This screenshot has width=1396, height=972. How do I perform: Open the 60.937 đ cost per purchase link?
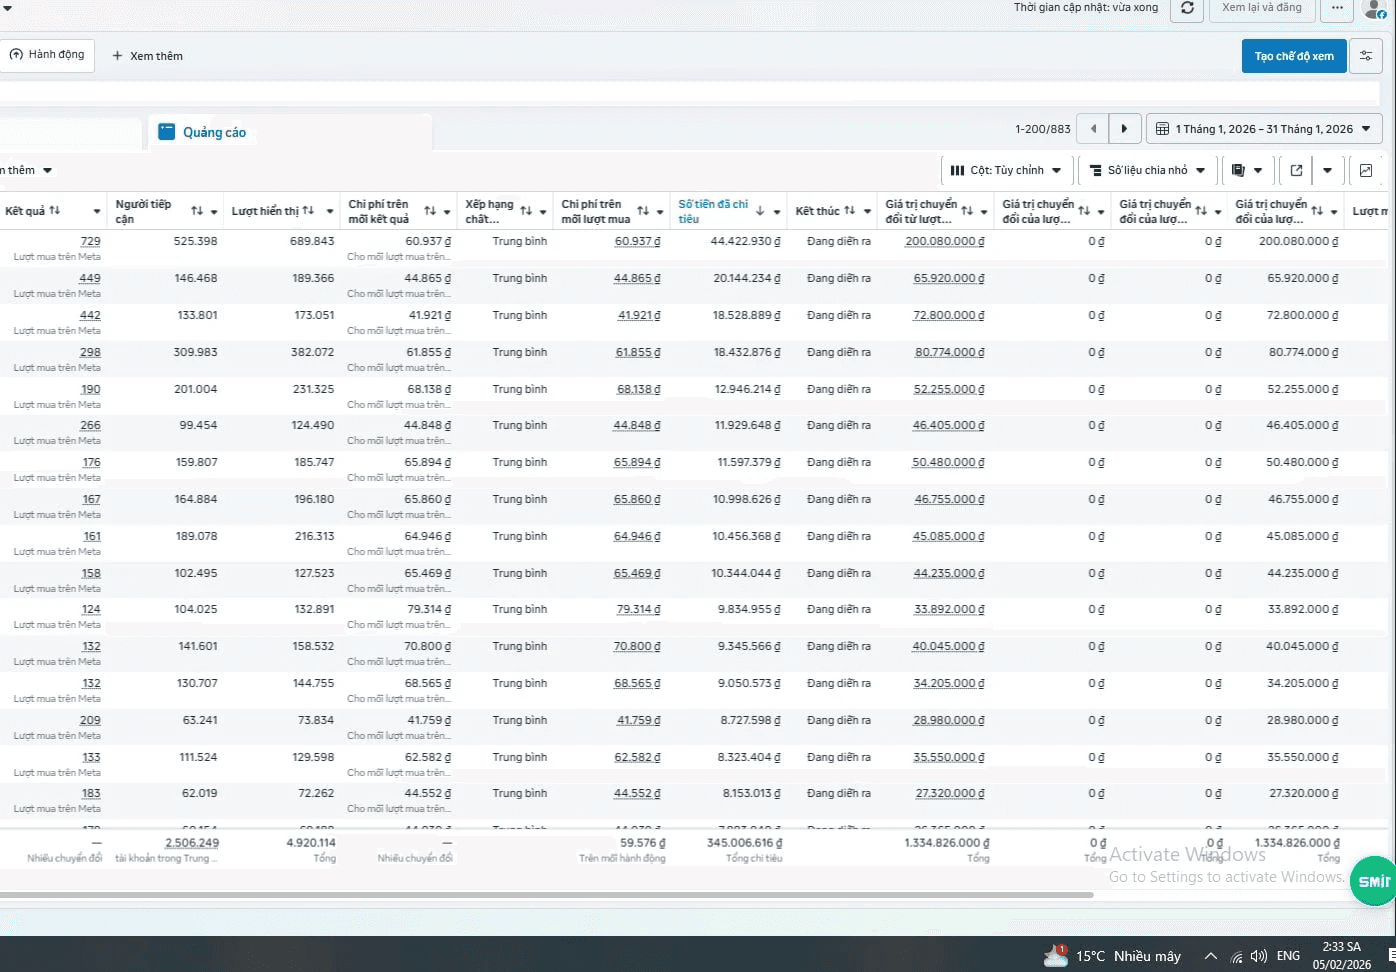point(637,241)
